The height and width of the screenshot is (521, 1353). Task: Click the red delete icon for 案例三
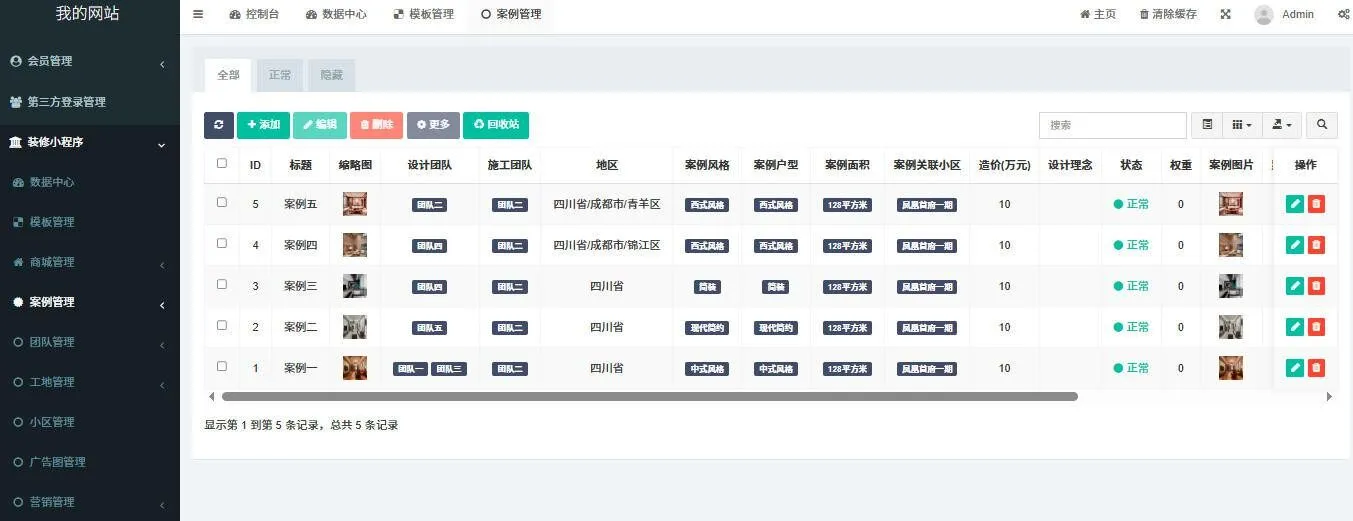tap(1316, 286)
